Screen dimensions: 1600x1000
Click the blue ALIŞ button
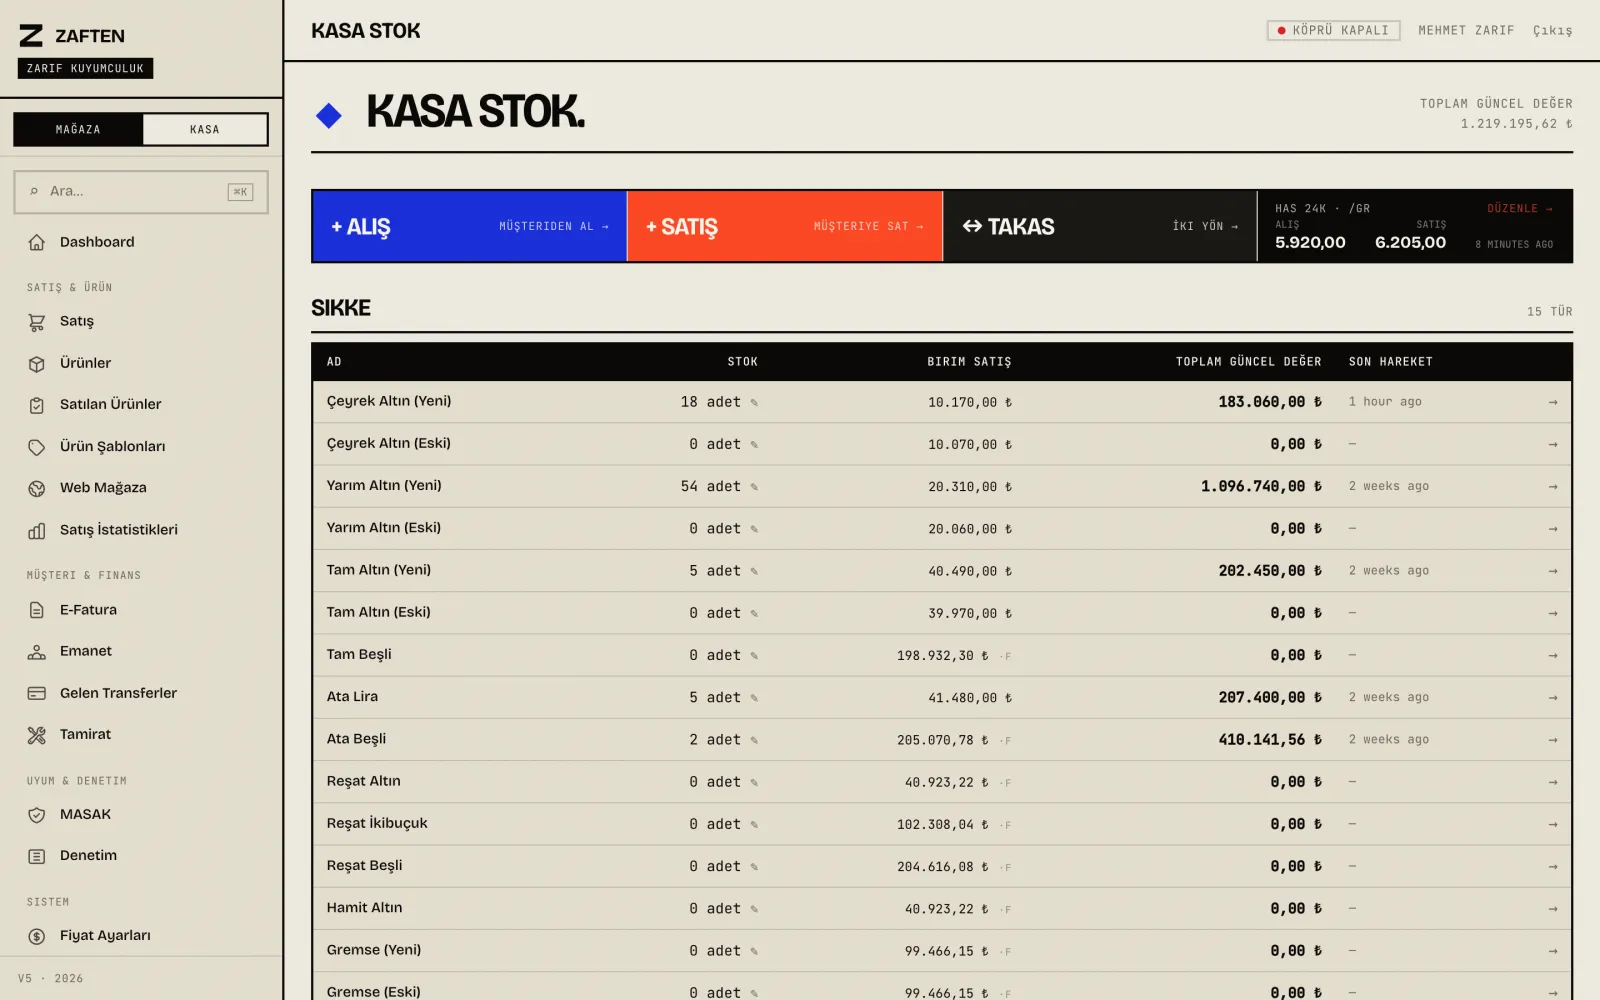click(x=470, y=226)
